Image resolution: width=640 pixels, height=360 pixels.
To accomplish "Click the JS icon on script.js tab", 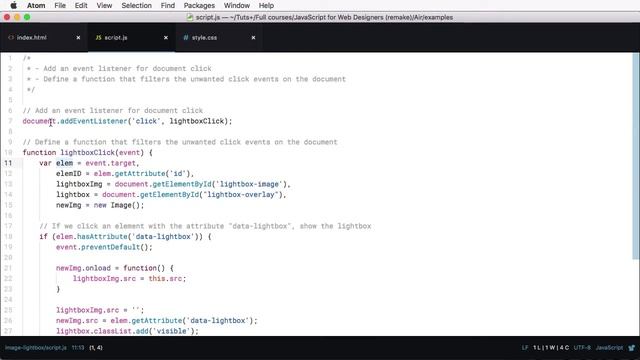I will pos(98,38).
